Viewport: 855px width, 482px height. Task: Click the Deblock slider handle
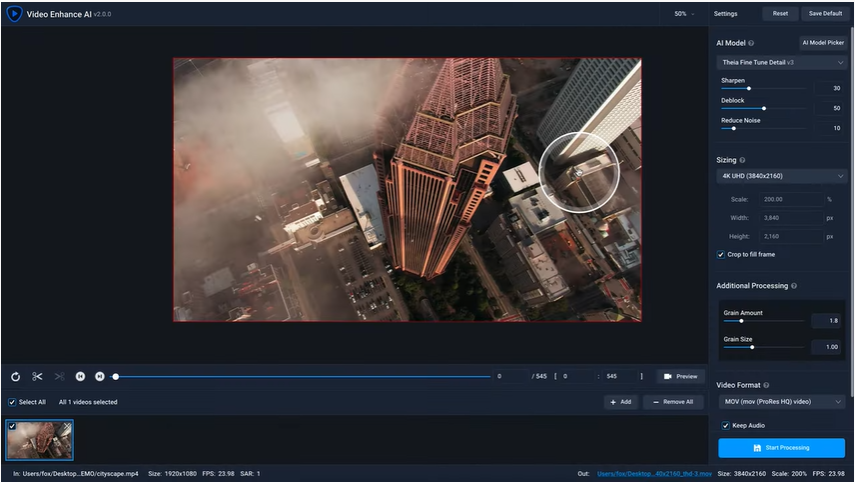(764, 109)
